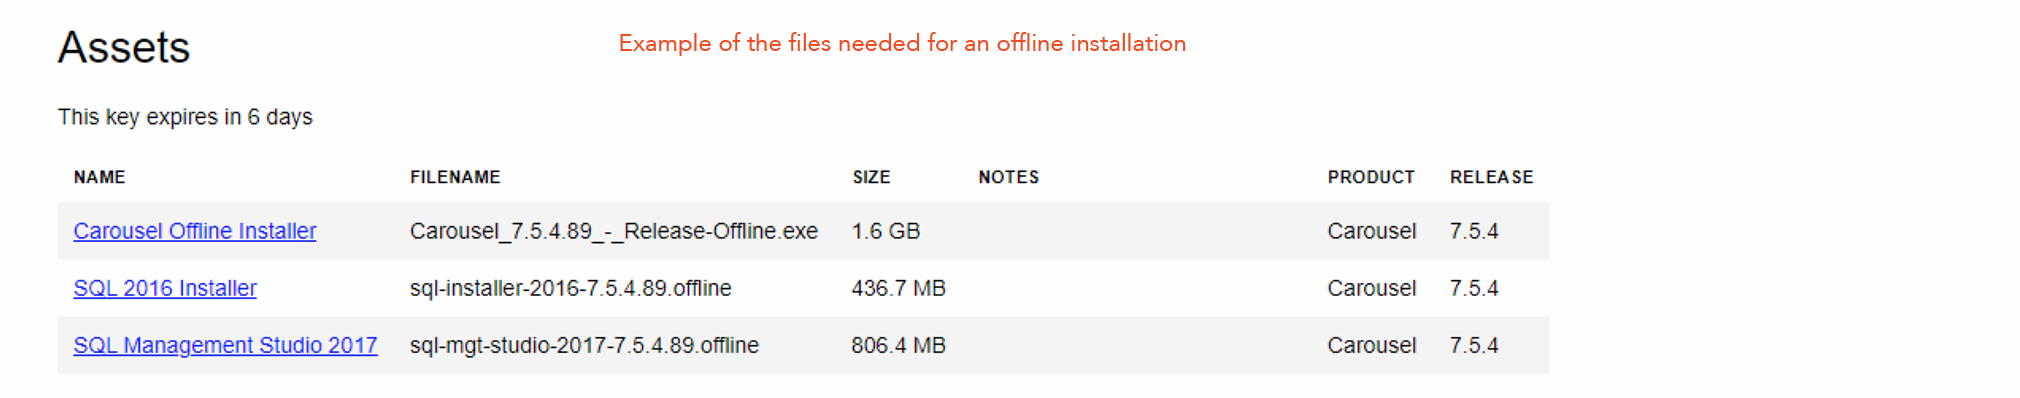
Task: Click the red offline installation example caption
Action: (902, 43)
